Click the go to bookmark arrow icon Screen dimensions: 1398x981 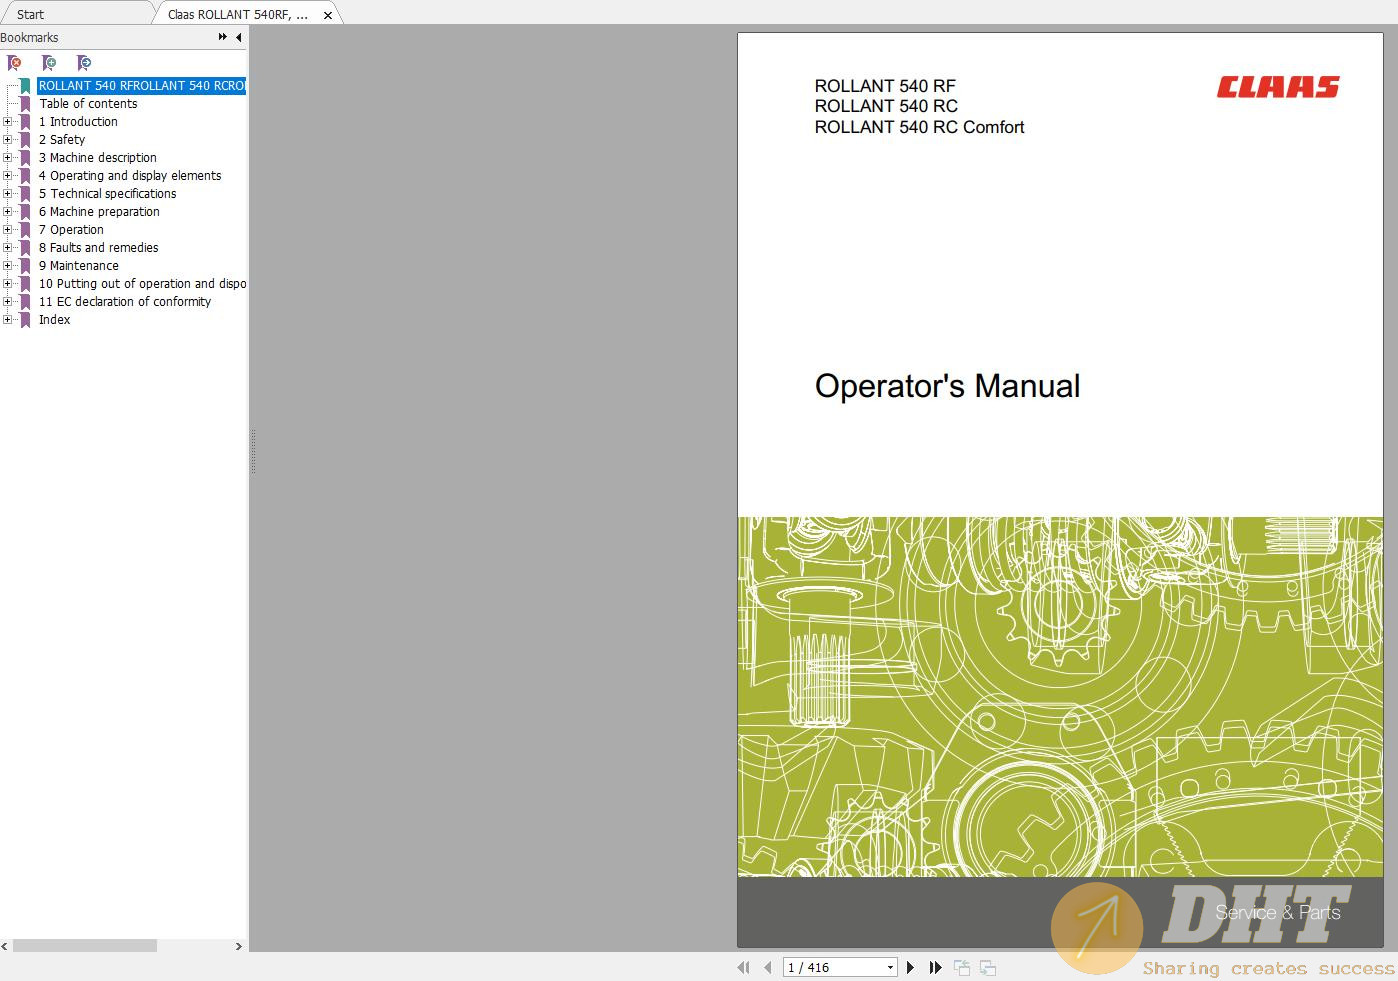click(x=84, y=63)
